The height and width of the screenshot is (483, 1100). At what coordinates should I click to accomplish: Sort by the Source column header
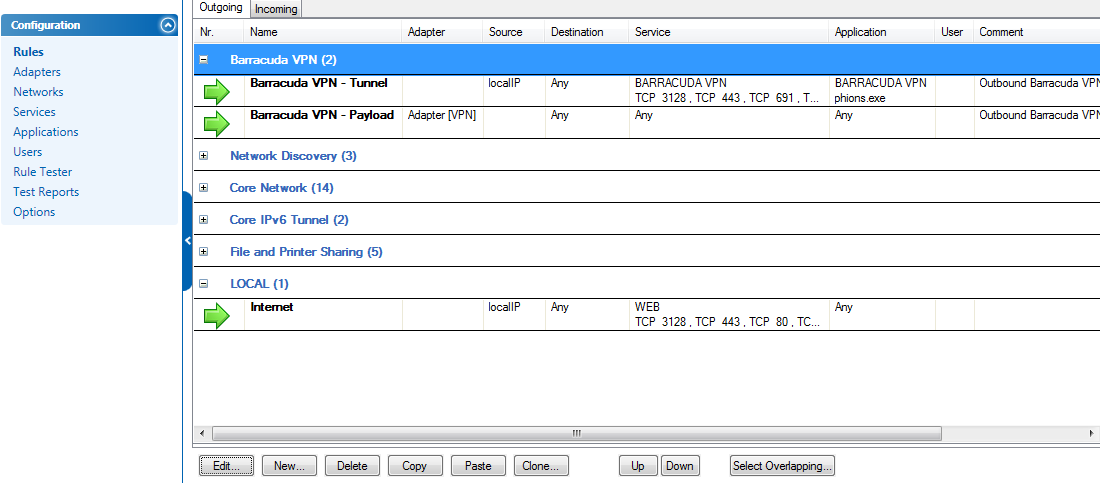coord(514,32)
